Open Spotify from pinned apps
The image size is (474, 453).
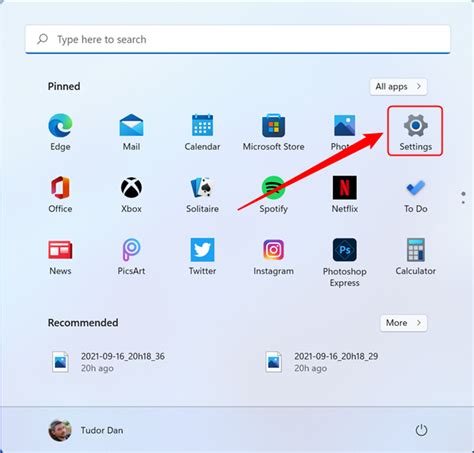273,194
